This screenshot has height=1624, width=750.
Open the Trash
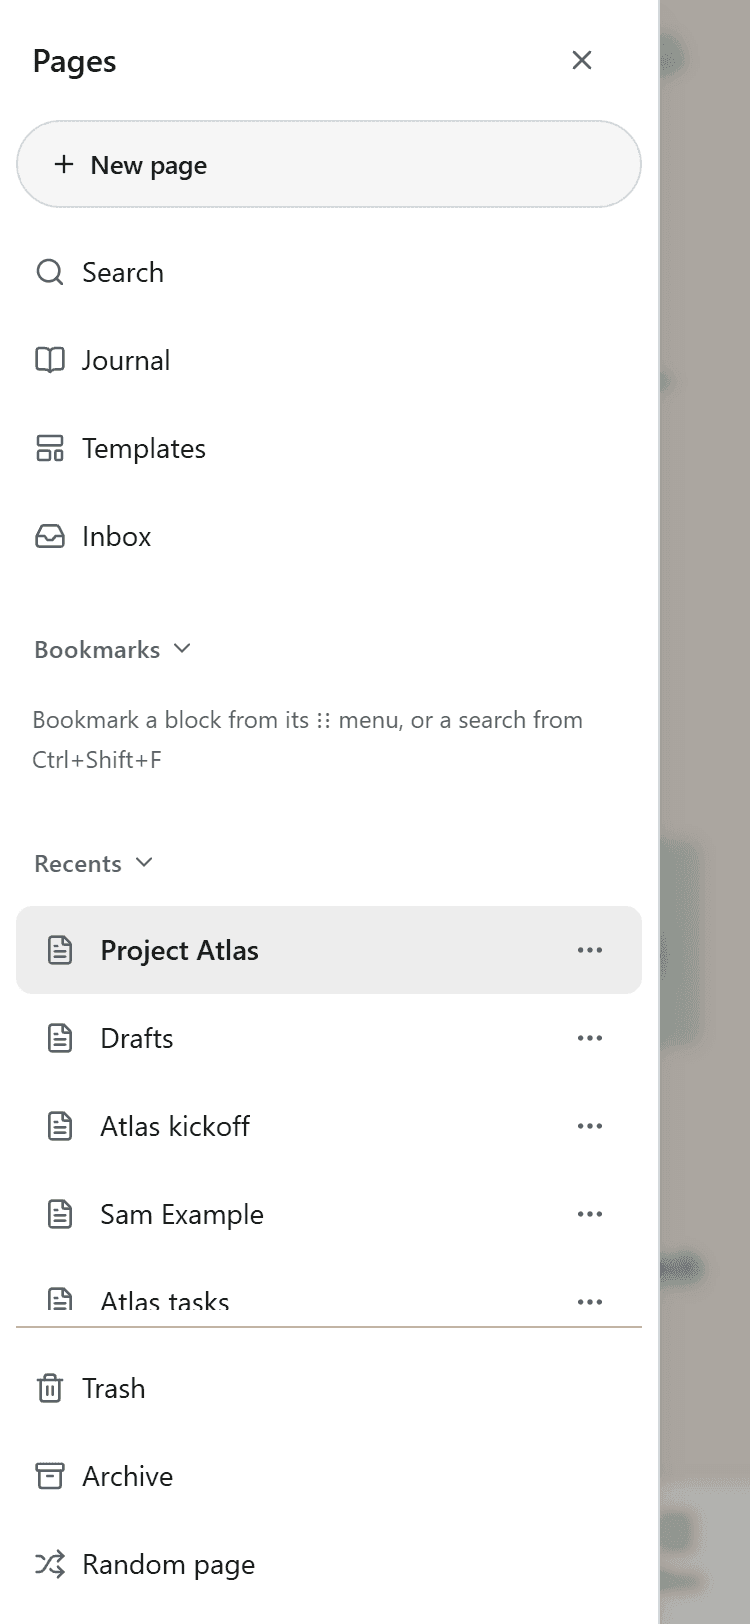(329, 1388)
